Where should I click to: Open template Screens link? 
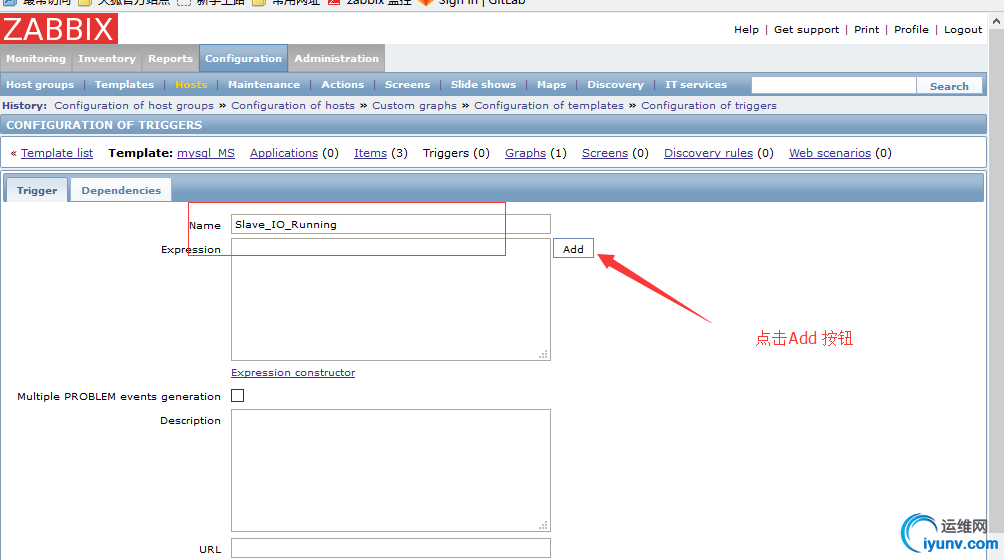tap(604, 153)
